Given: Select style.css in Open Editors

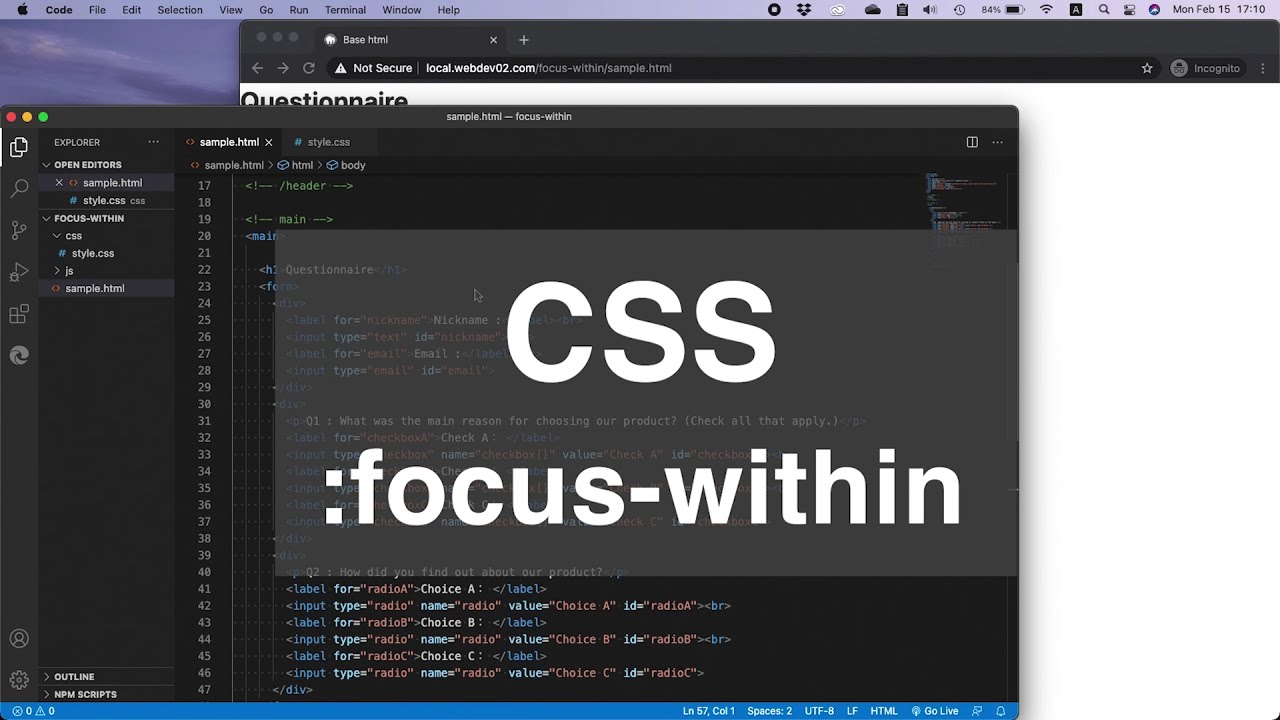Looking at the screenshot, I should 104,200.
